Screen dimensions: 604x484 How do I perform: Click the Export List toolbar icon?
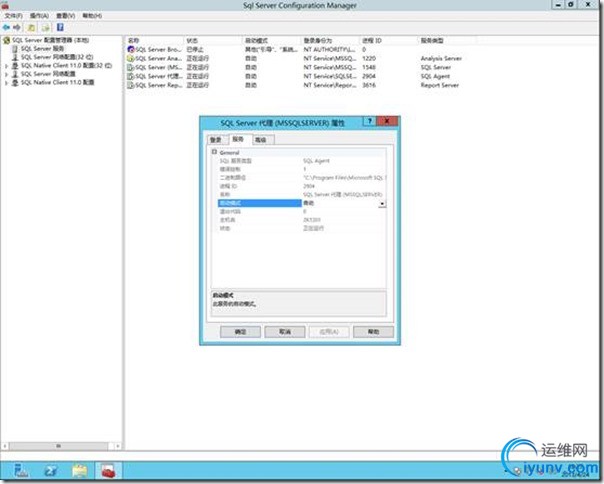pyautogui.click(x=46, y=27)
